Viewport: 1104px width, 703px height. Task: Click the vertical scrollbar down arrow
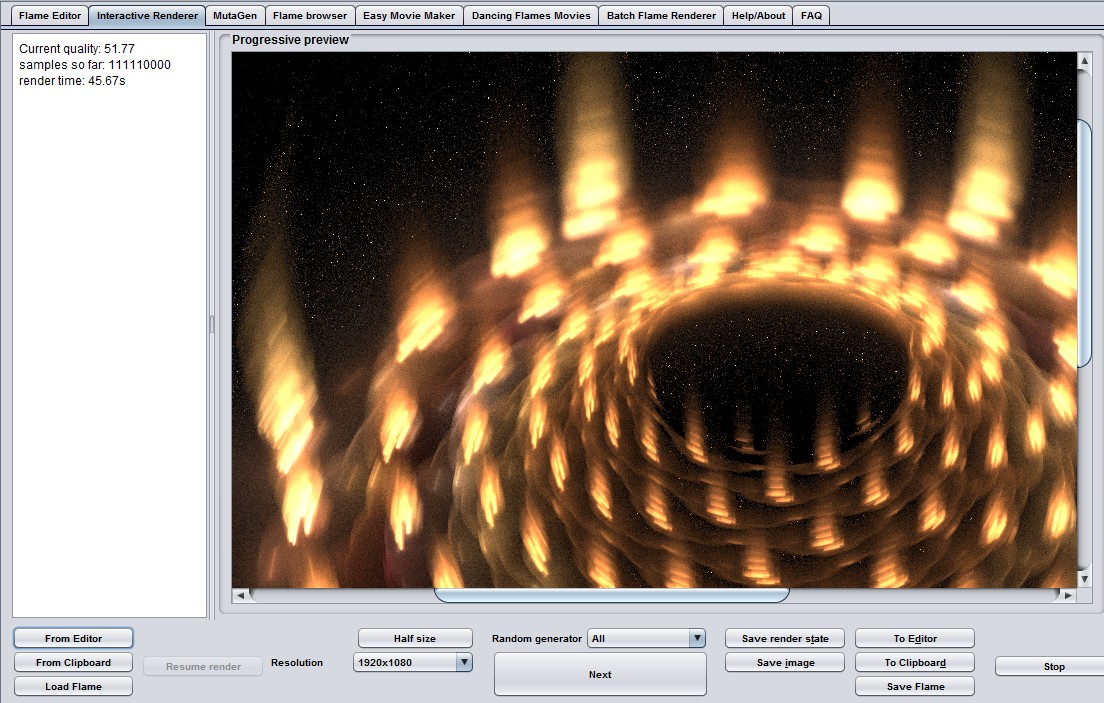point(1084,578)
